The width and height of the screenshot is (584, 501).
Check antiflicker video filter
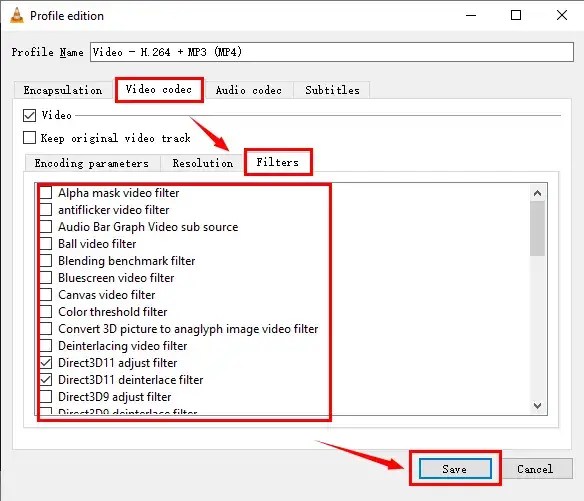click(46, 210)
